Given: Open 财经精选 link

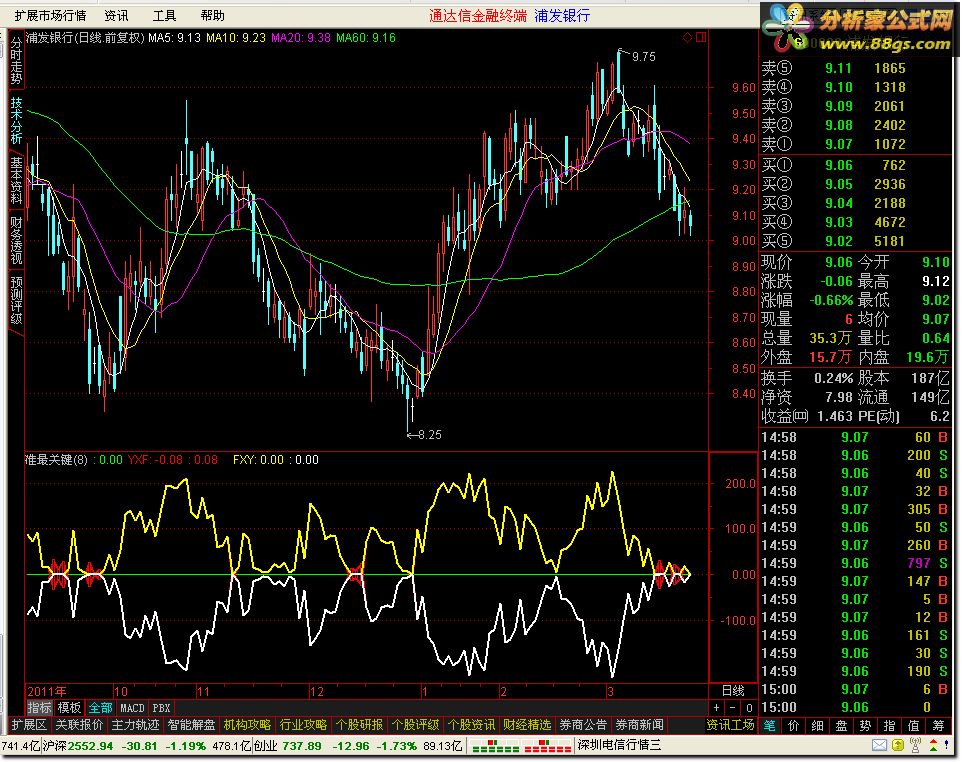Looking at the screenshot, I should [527, 725].
